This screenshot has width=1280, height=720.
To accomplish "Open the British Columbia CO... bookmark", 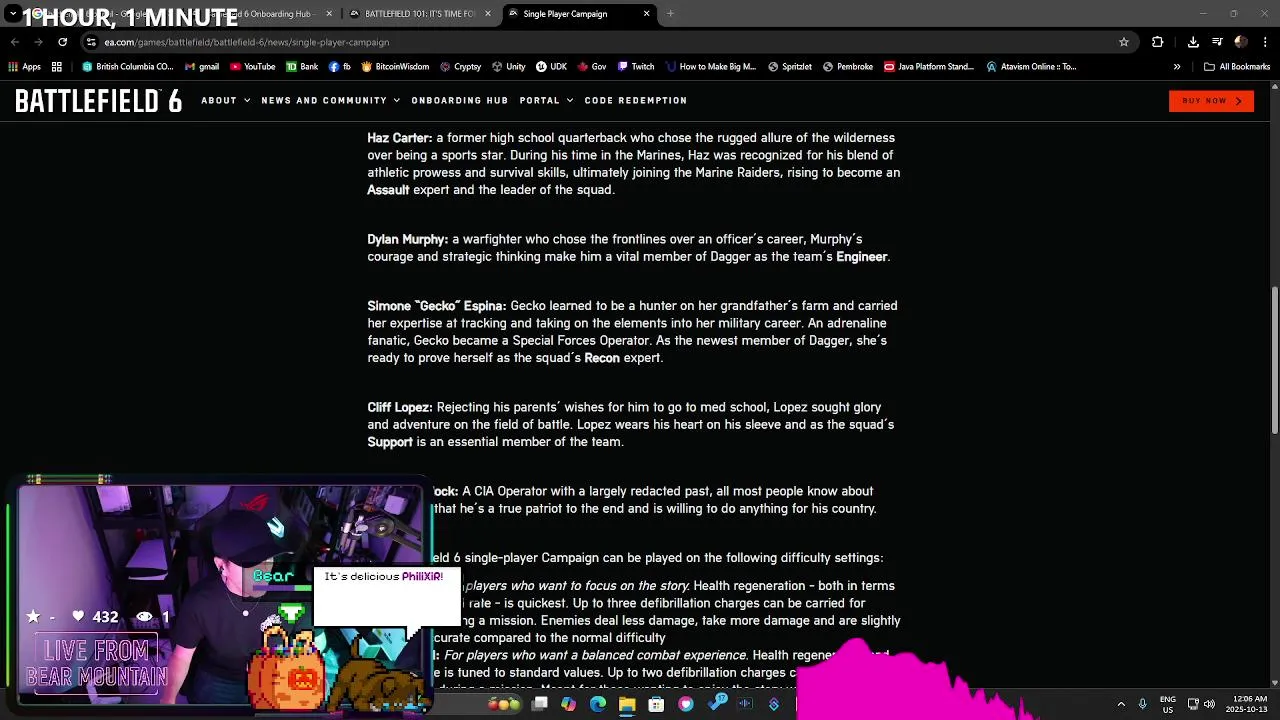I will [x=128, y=67].
